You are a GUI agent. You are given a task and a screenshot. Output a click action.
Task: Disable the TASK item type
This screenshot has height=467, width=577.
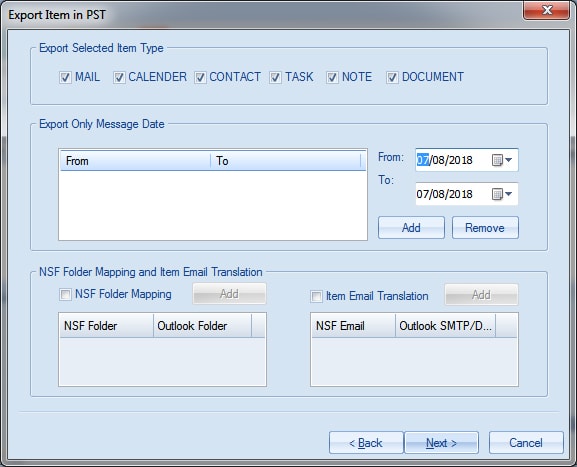pos(275,77)
